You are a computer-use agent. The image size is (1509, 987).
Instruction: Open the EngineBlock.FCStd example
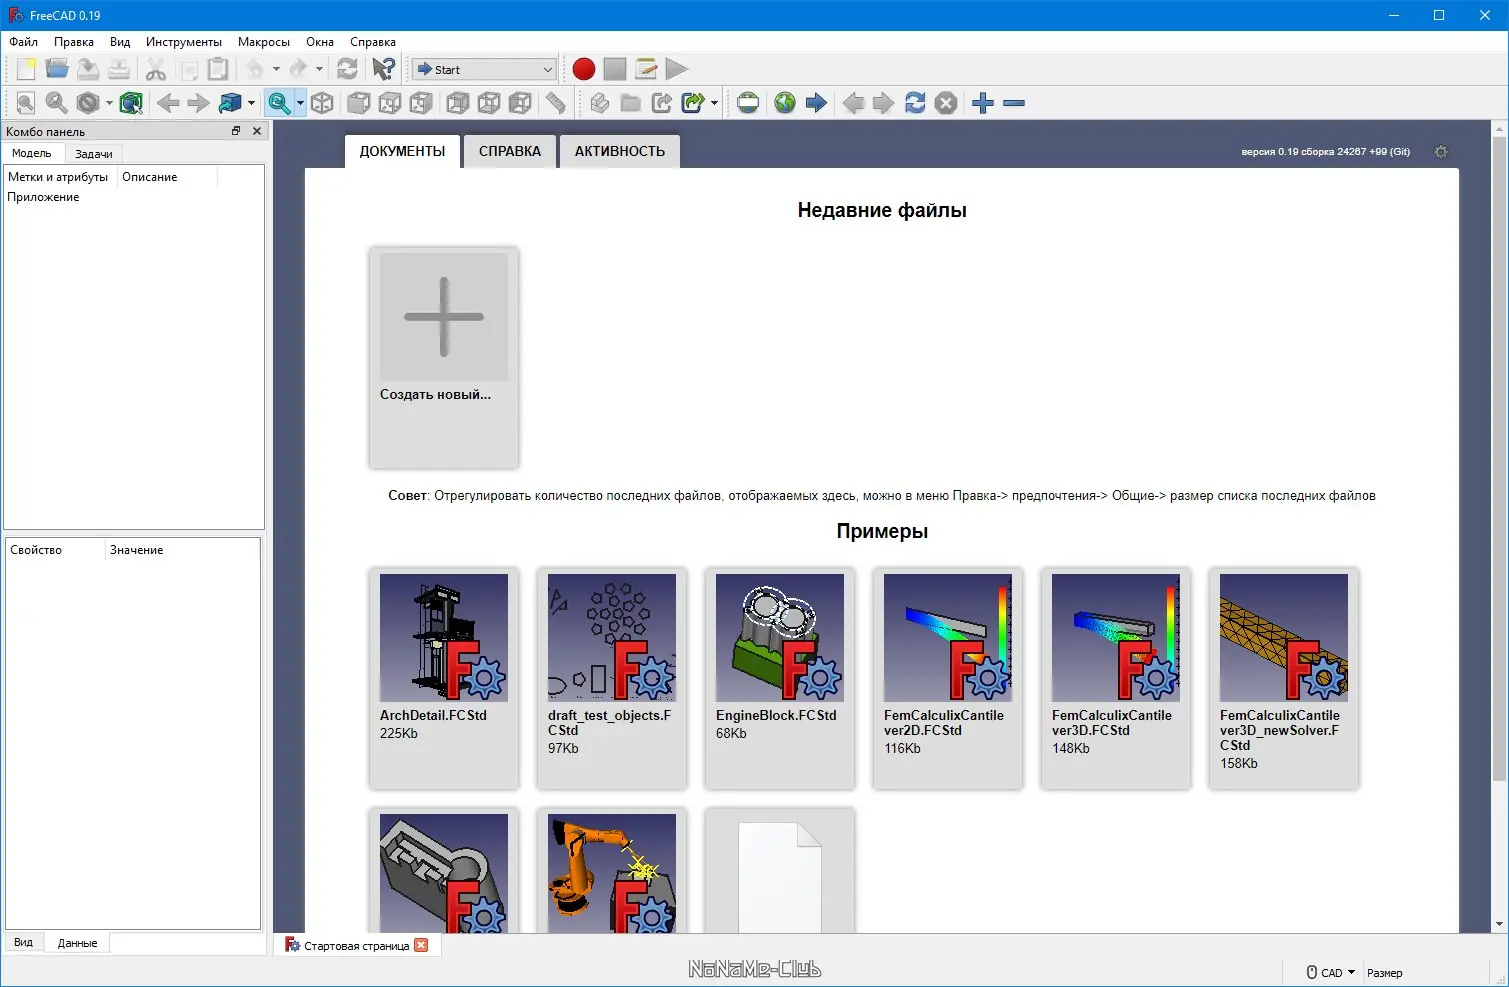tap(780, 678)
